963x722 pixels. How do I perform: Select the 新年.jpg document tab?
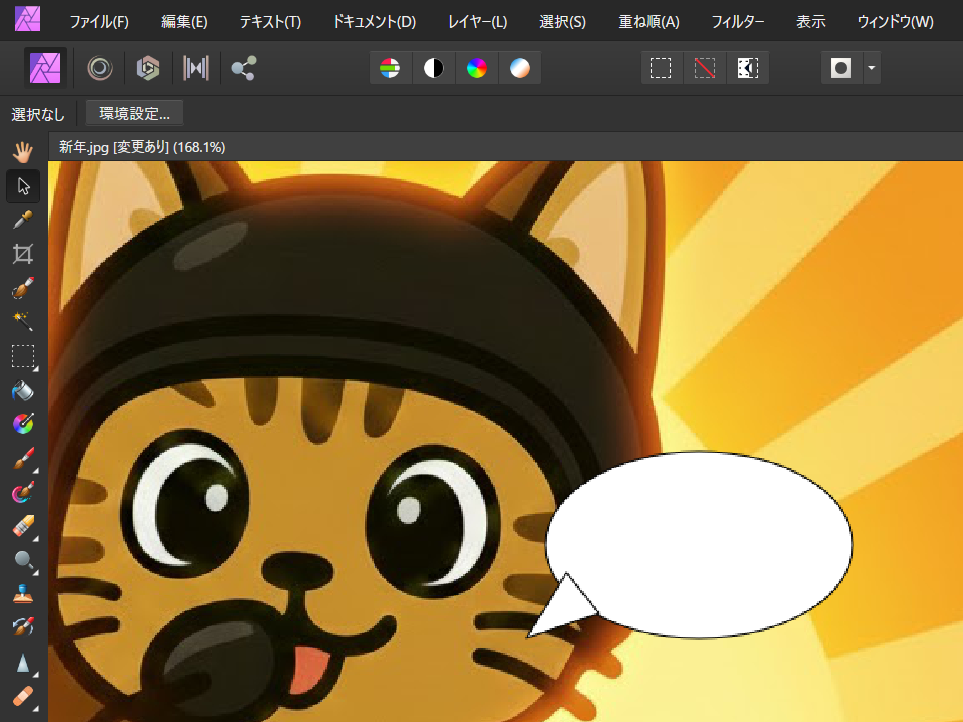141,147
